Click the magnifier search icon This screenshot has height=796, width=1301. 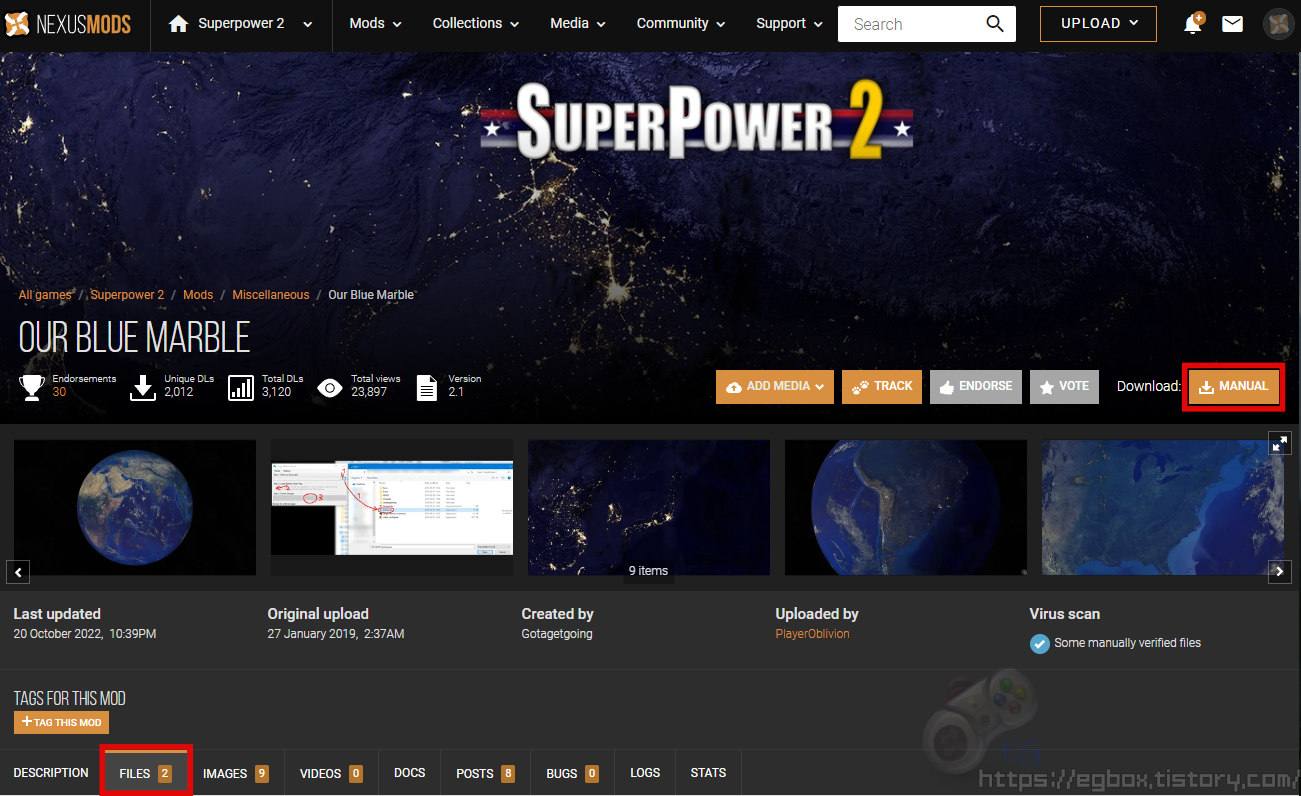click(x=995, y=24)
